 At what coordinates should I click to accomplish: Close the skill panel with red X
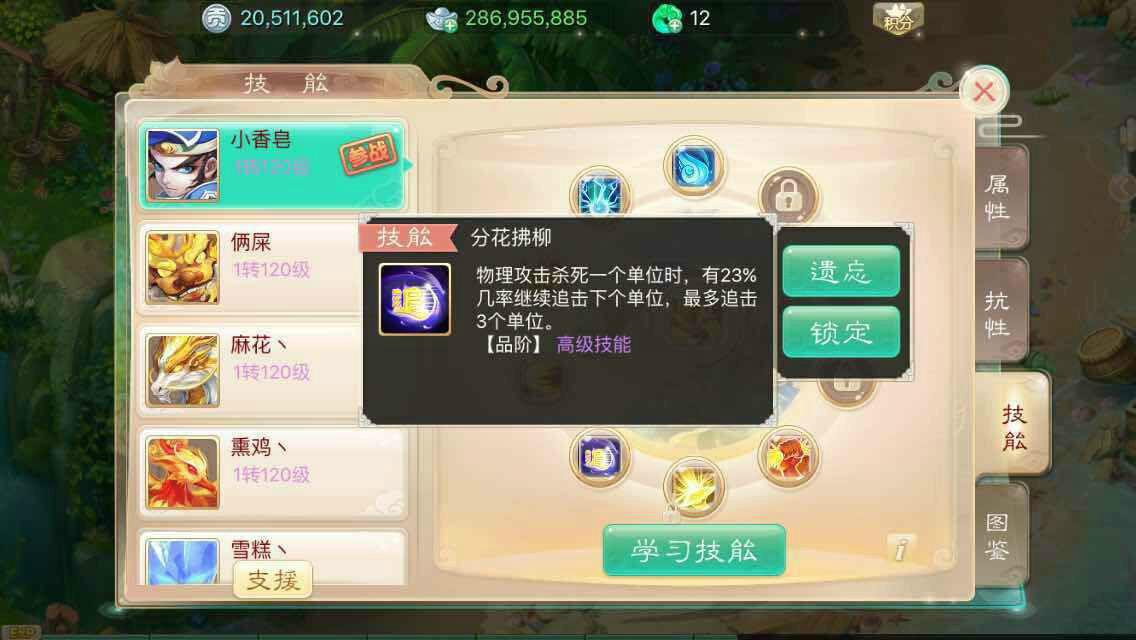983,91
